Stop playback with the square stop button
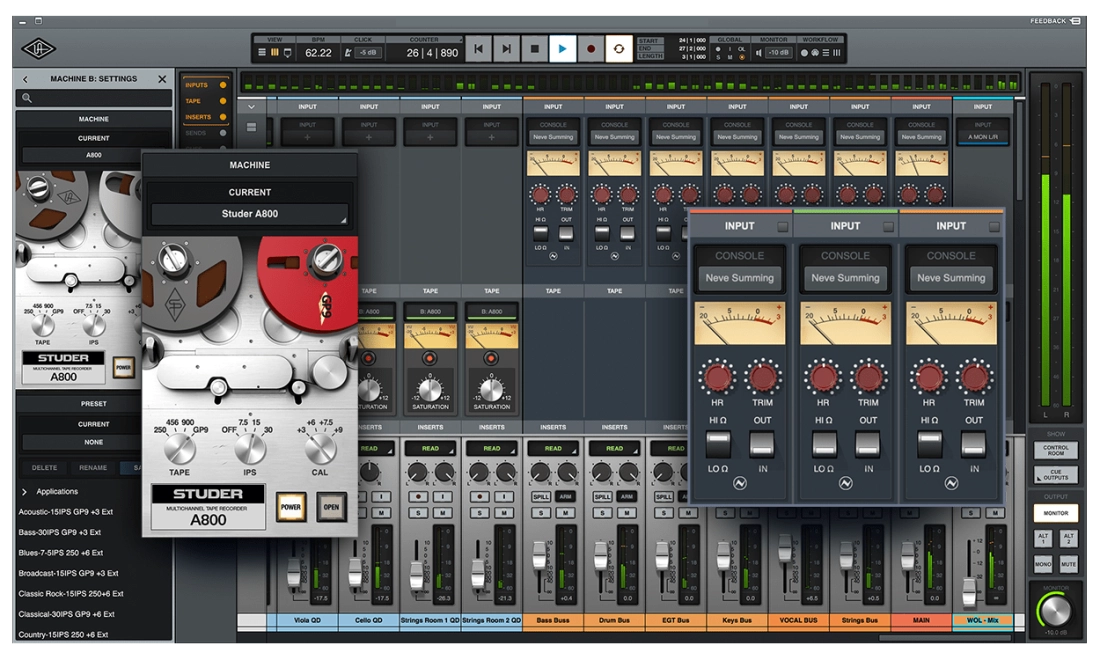This screenshot has width=1100, height=660. click(535, 49)
